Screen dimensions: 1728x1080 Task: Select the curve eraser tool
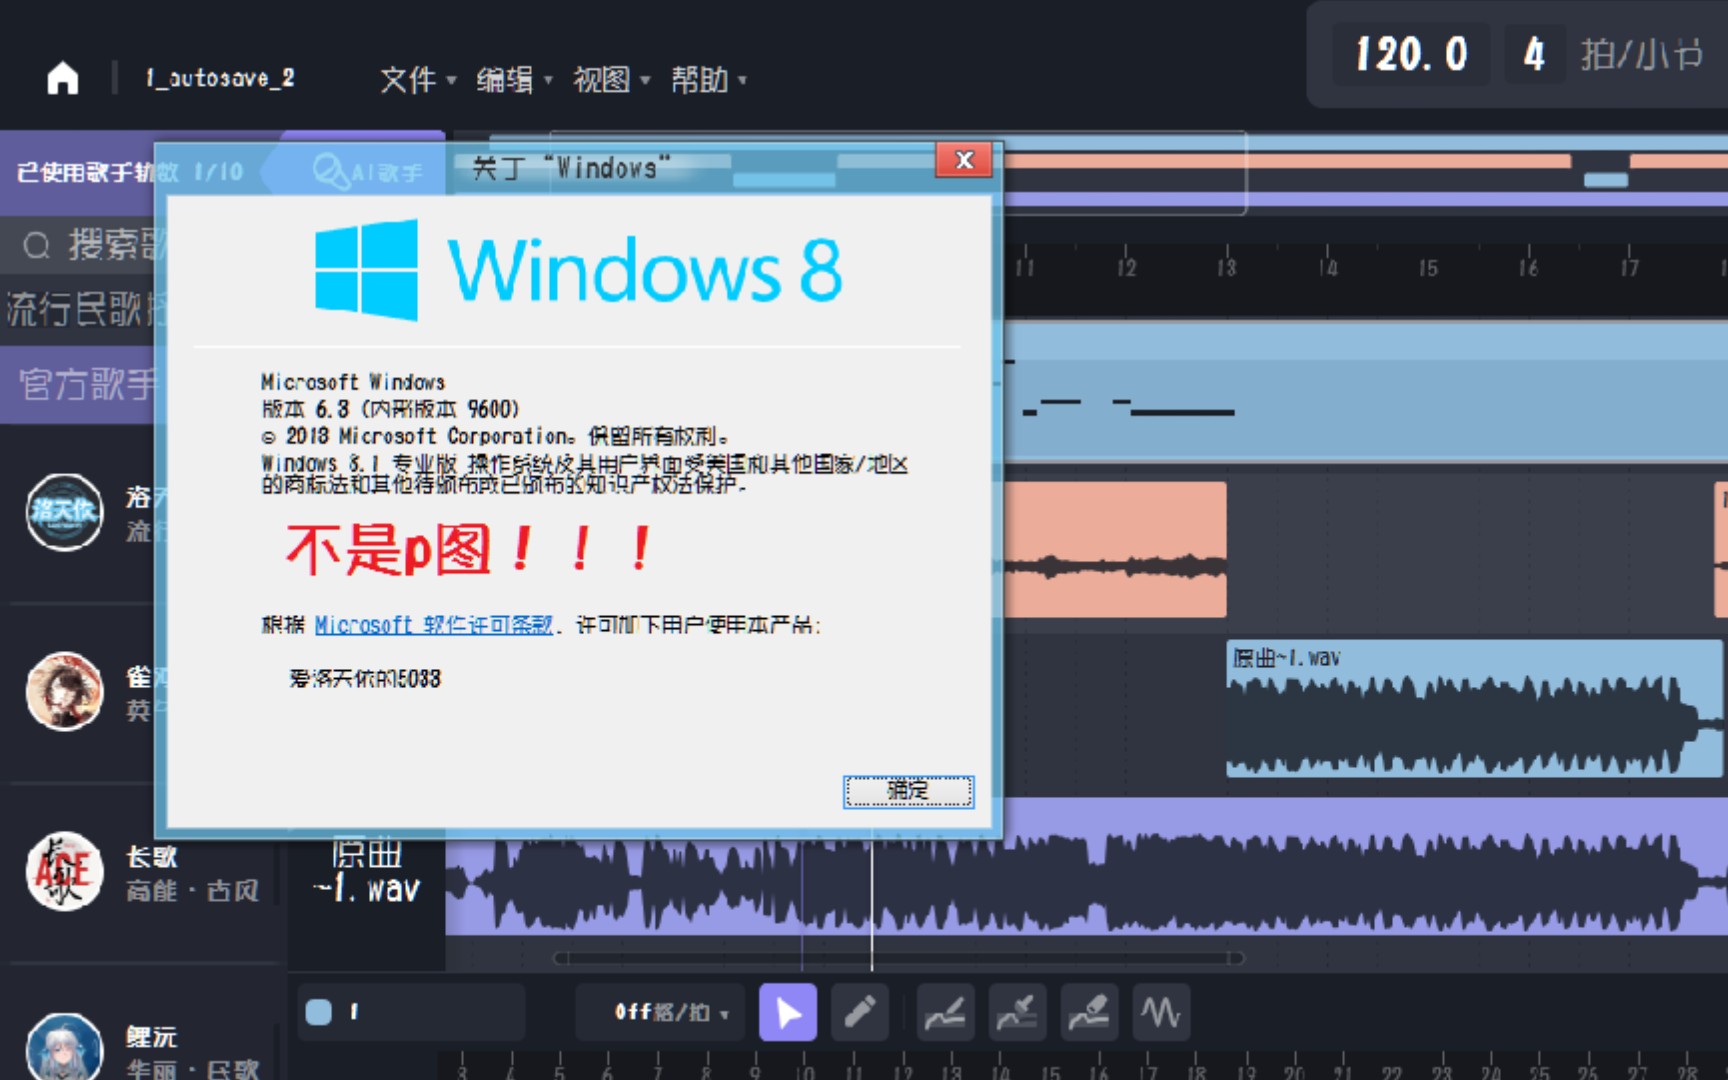[1089, 1012]
